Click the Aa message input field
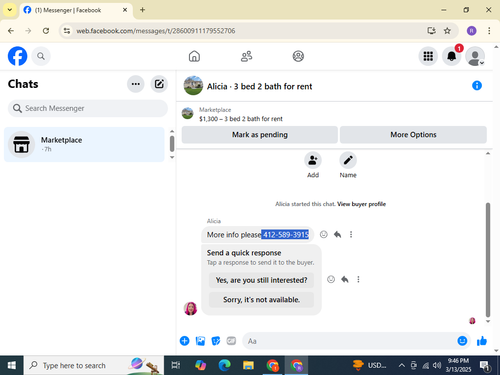 click(x=350, y=341)
